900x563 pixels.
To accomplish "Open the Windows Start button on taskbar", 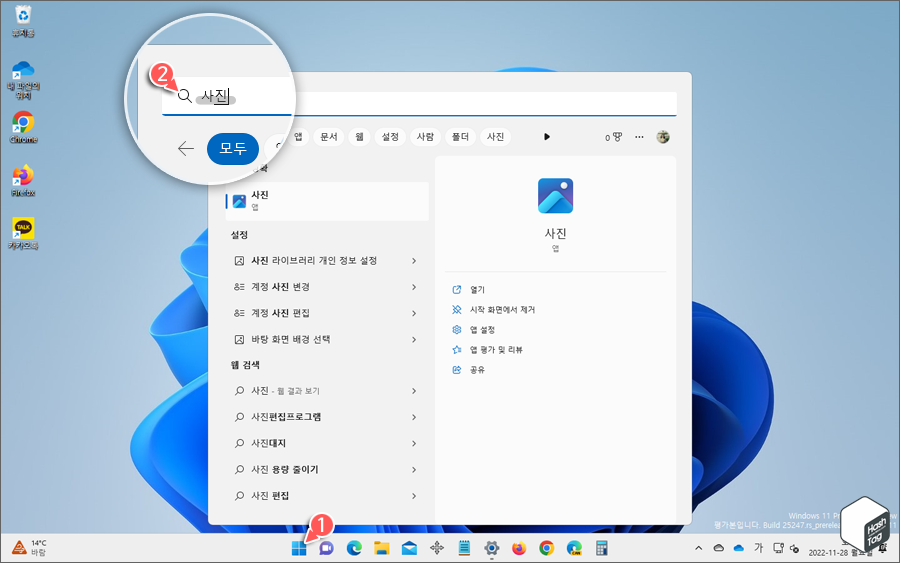I will pos(299,549).
